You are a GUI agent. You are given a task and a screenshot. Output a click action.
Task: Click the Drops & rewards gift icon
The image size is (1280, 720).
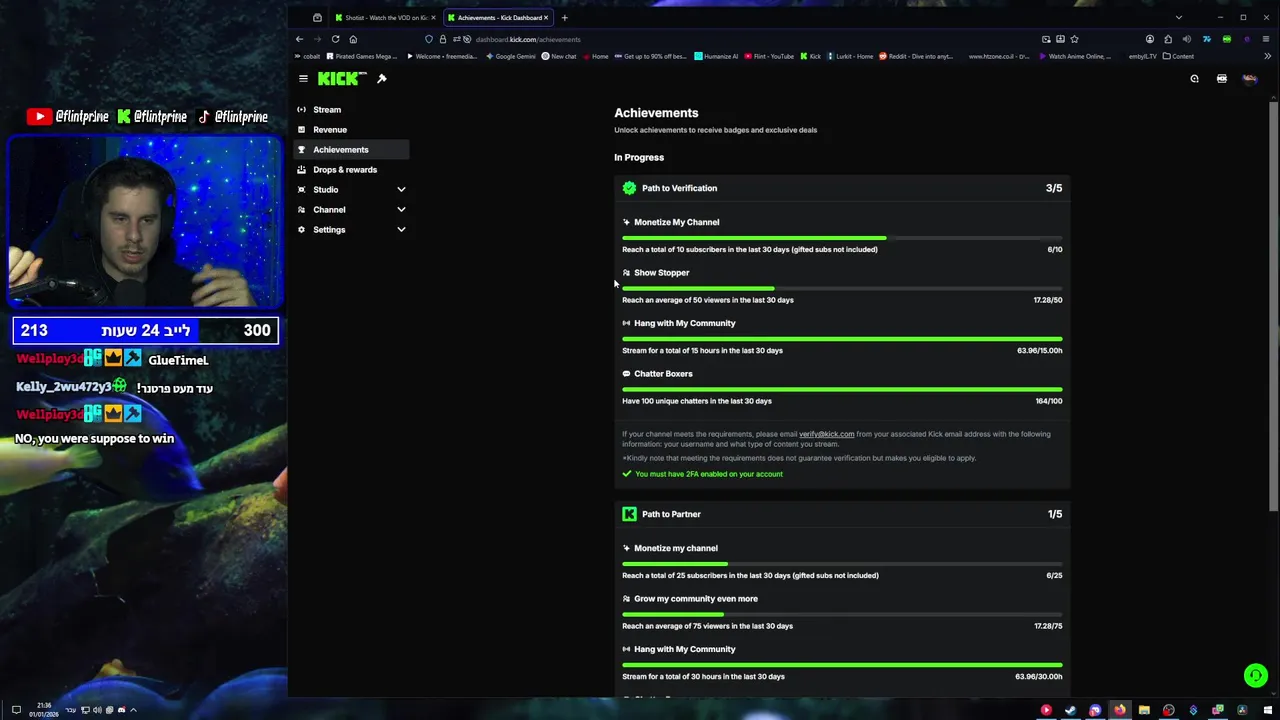[x=301, y=170]
